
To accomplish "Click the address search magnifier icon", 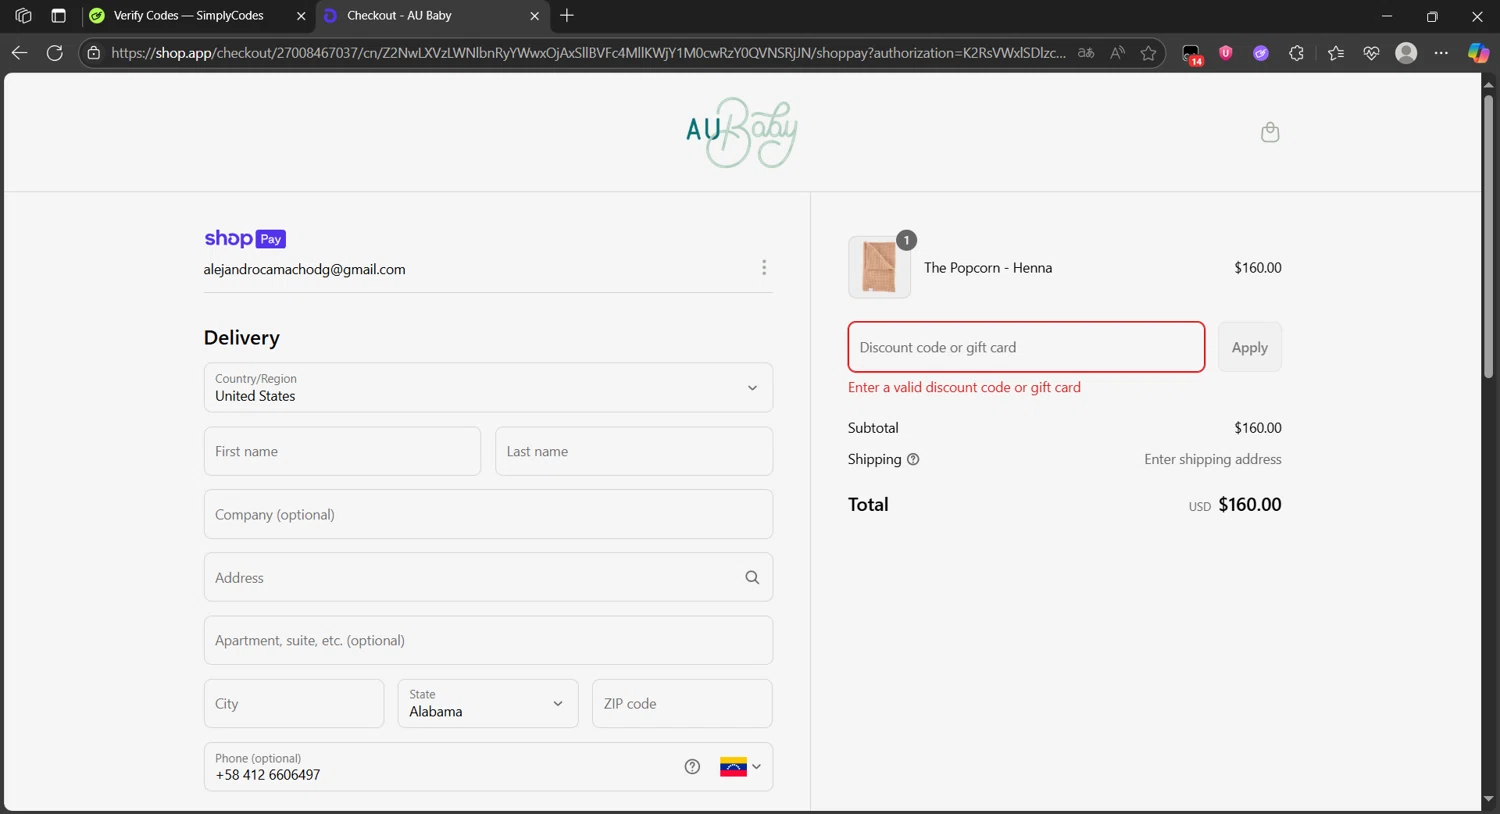I will coord(752,578).
